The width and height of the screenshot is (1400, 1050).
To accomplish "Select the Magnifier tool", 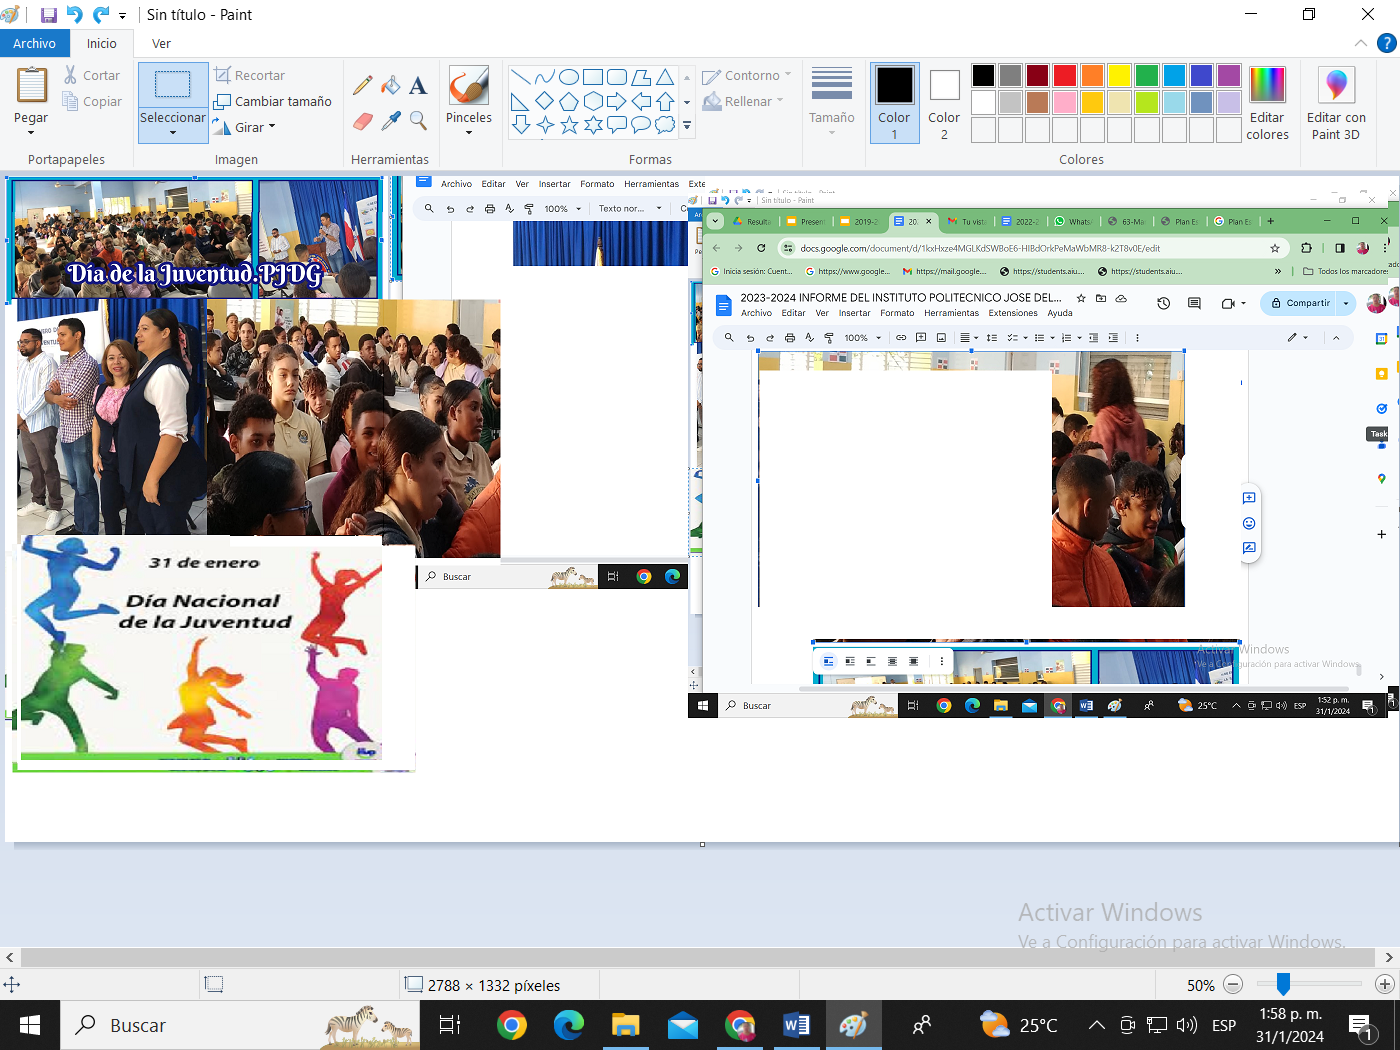I will (x=418, y=121).
